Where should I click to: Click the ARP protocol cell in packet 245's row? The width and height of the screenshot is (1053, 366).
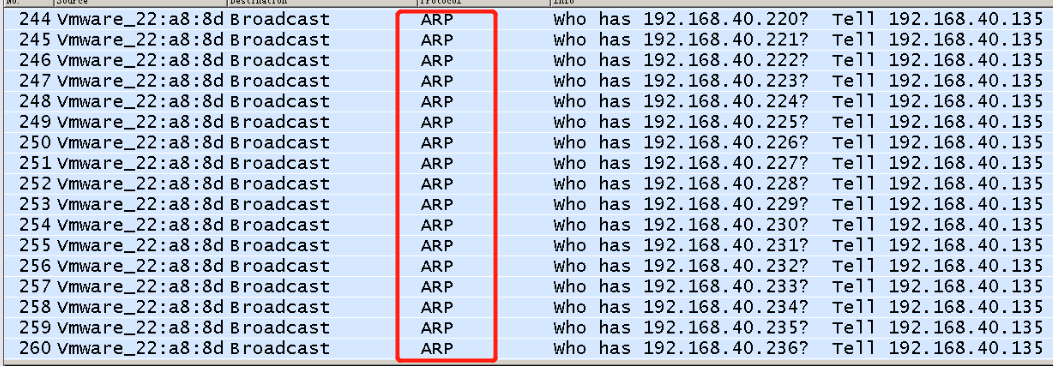click(437, 40)
